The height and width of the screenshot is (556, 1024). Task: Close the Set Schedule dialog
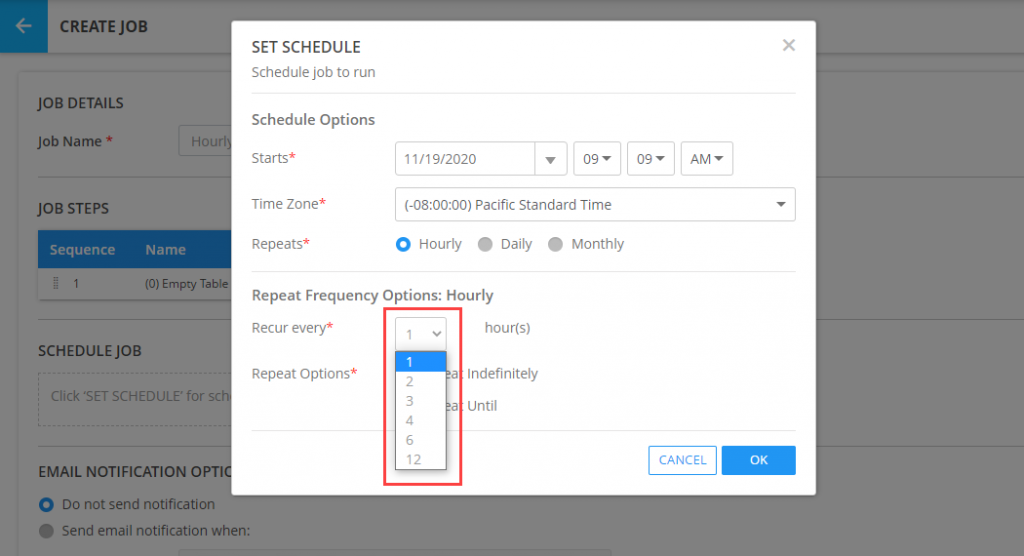788,45
